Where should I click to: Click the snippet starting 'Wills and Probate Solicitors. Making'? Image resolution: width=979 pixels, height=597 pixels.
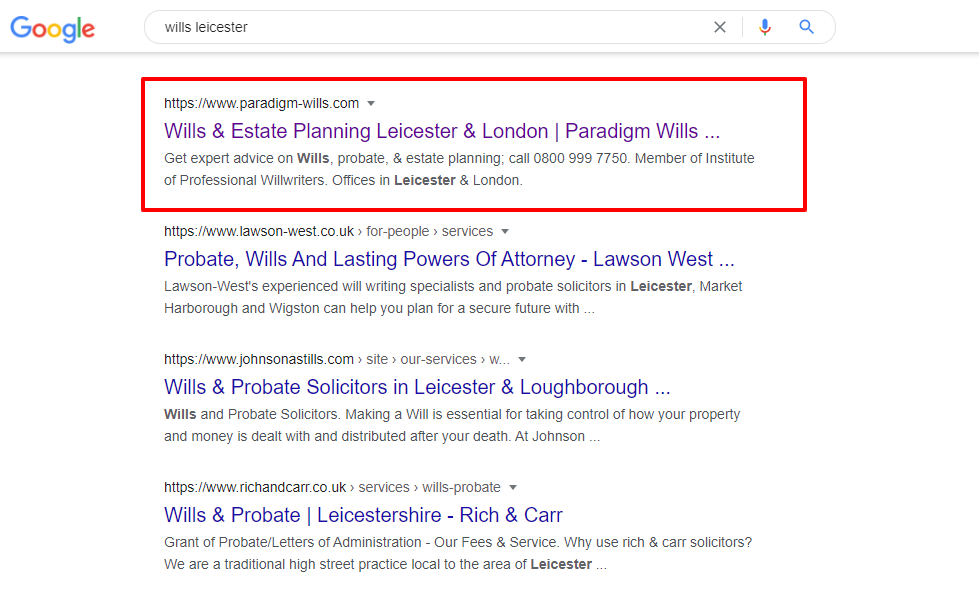pos(452,425)
